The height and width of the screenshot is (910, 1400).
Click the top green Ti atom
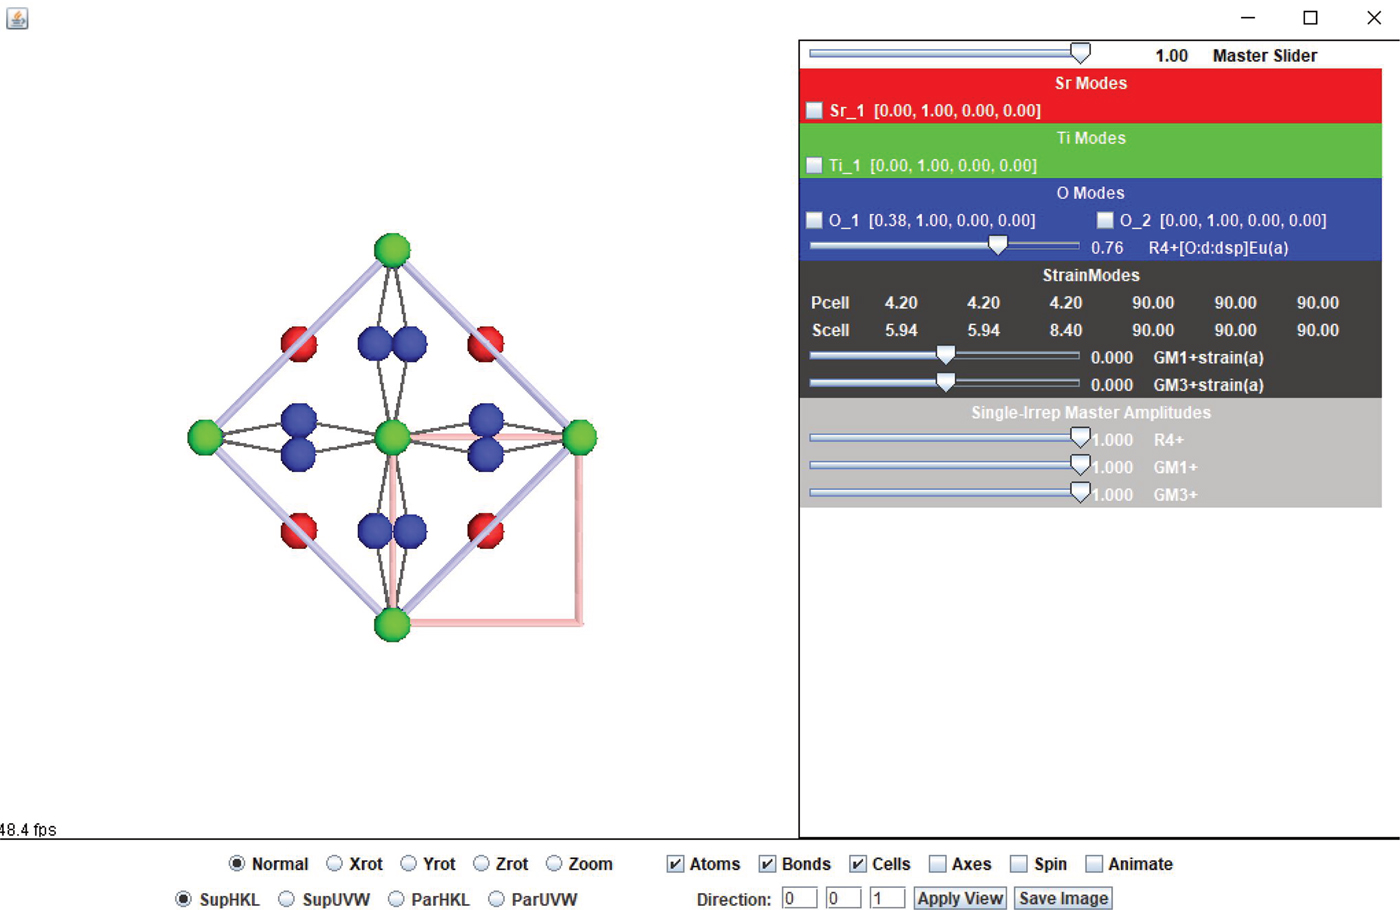pyautogui.click(x=392, y=250)
